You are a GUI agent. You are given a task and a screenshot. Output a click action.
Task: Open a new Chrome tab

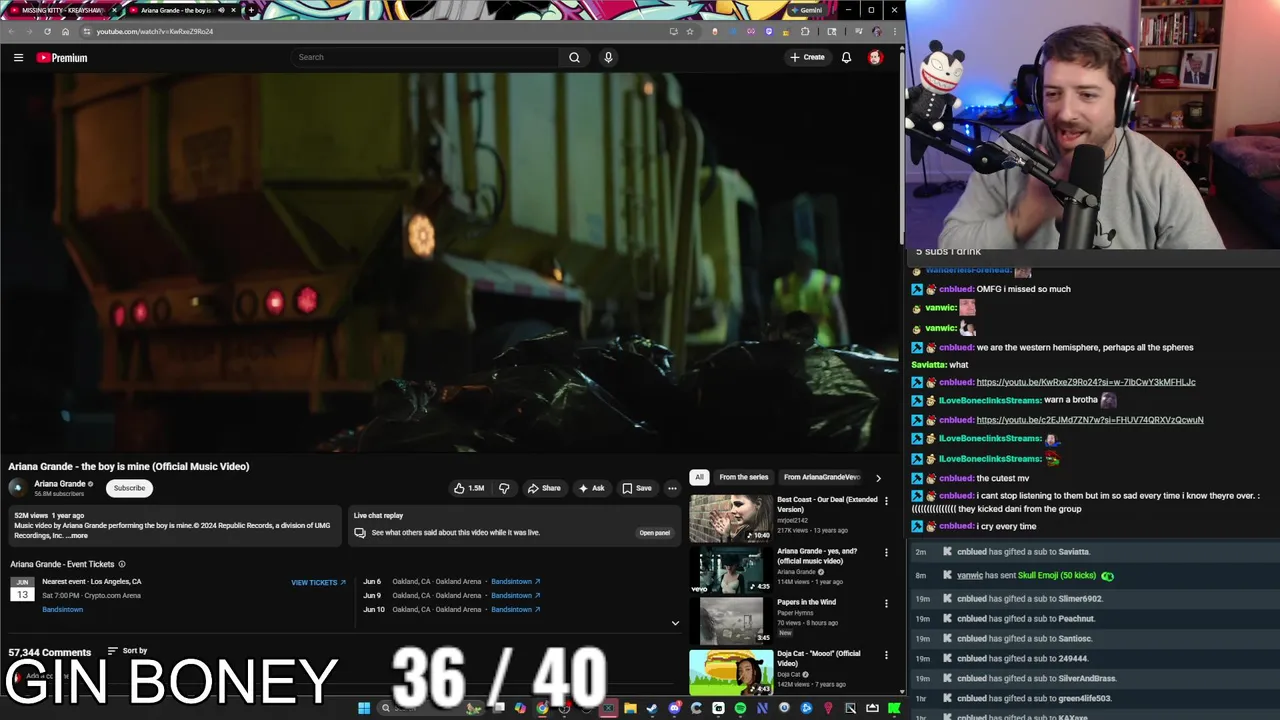[251, 10]
